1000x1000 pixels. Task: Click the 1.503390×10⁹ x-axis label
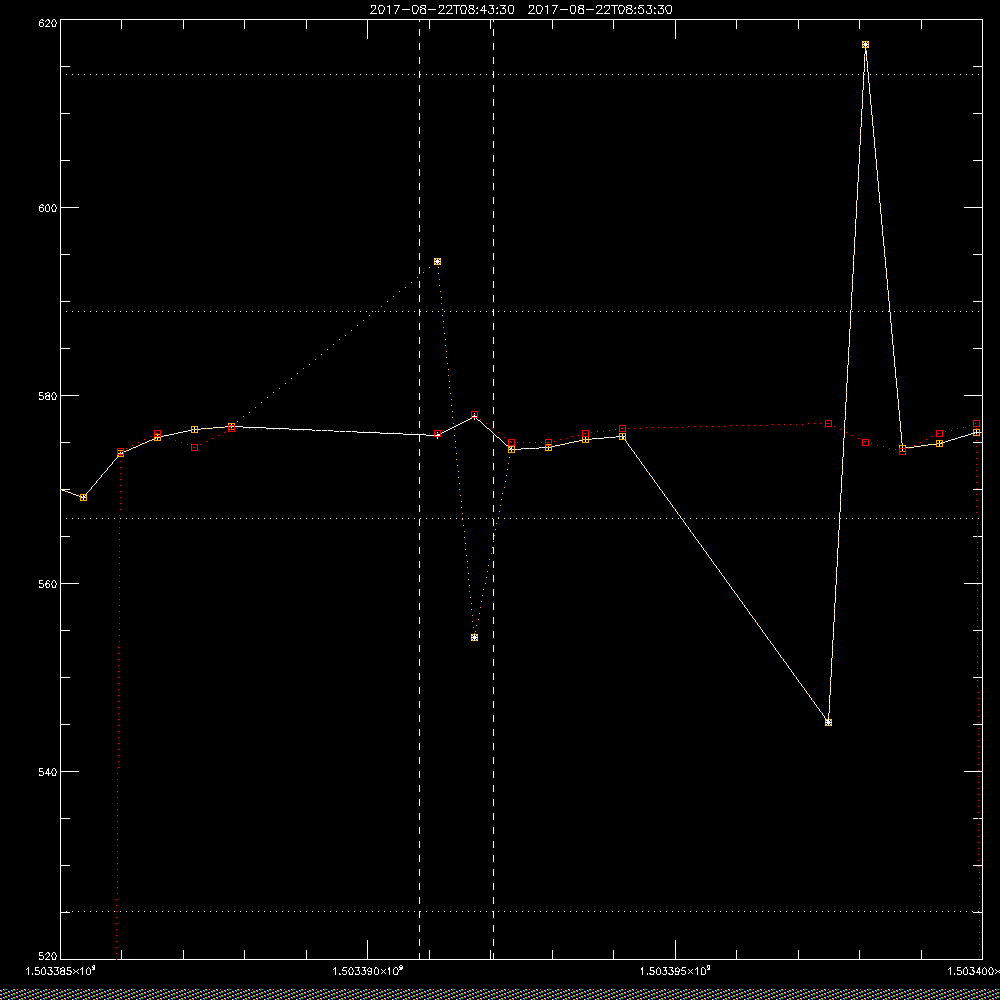click(368, 971)
